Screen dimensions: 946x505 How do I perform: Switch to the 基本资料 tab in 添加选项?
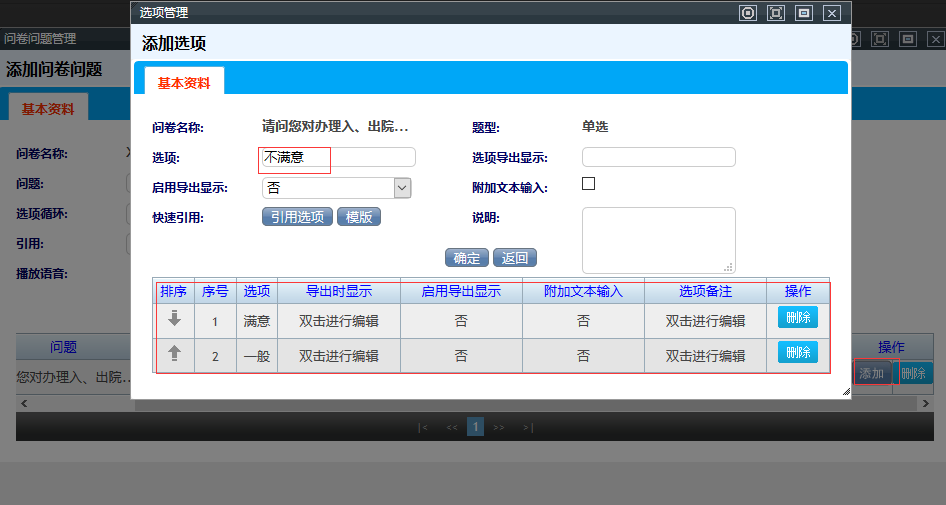pos(184,83)
